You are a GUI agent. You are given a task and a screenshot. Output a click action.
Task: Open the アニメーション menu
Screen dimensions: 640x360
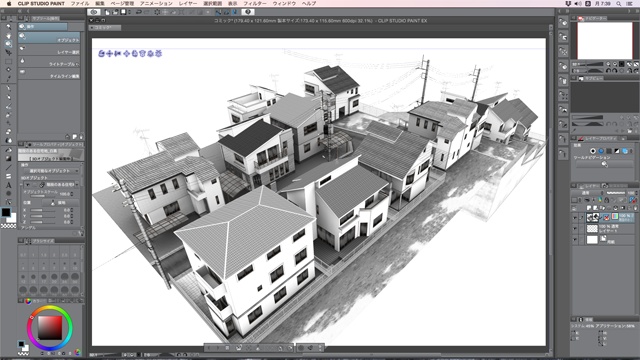coord(156,3)
